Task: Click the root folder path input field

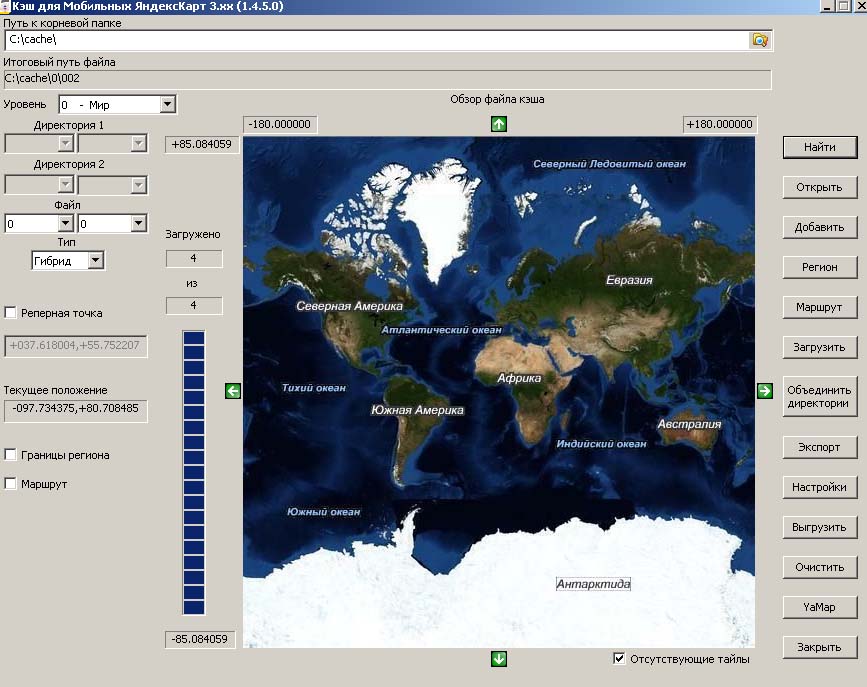Action: (x=375, y=40)
